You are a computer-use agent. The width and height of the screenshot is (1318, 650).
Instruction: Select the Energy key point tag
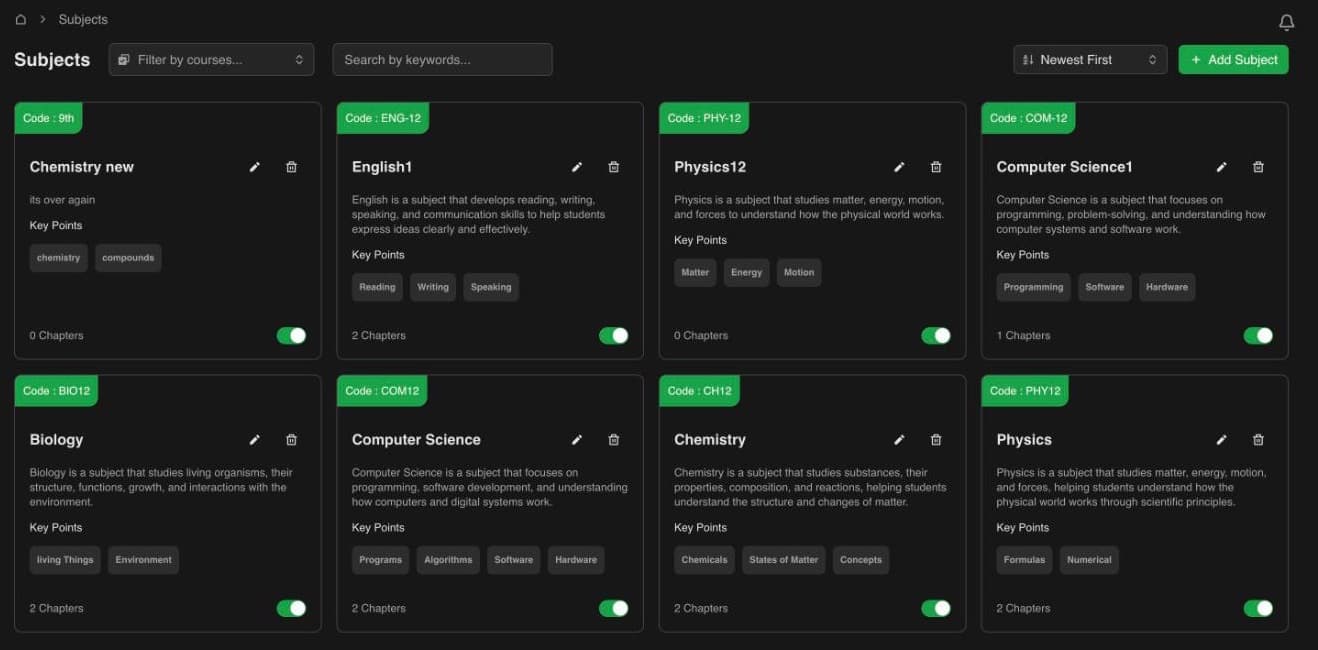747,272
